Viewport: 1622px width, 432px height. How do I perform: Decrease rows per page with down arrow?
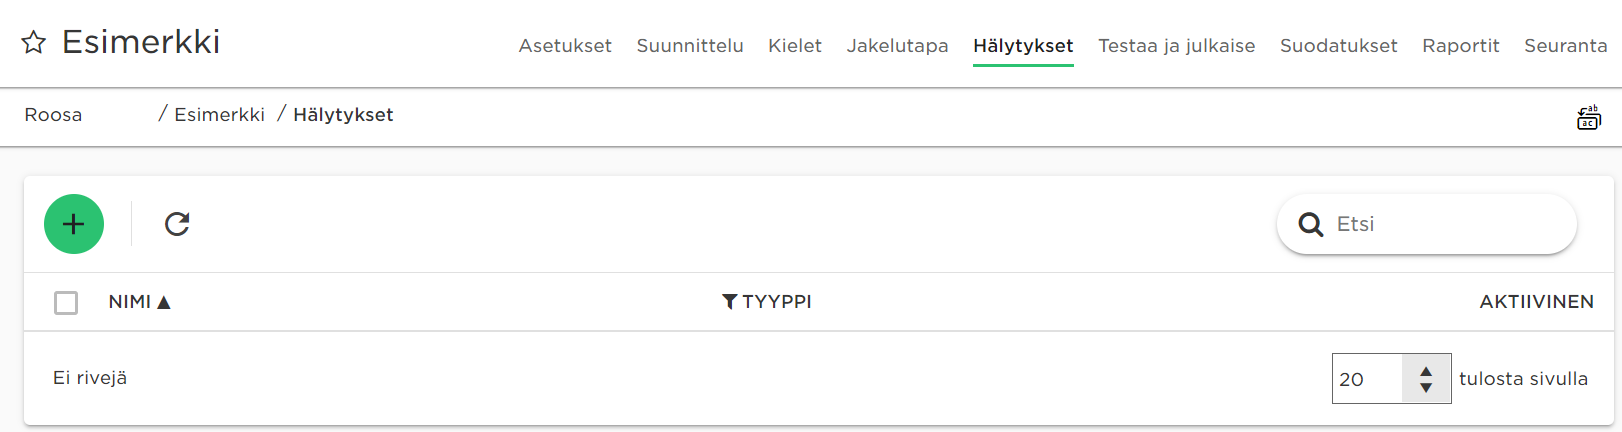1426,387
